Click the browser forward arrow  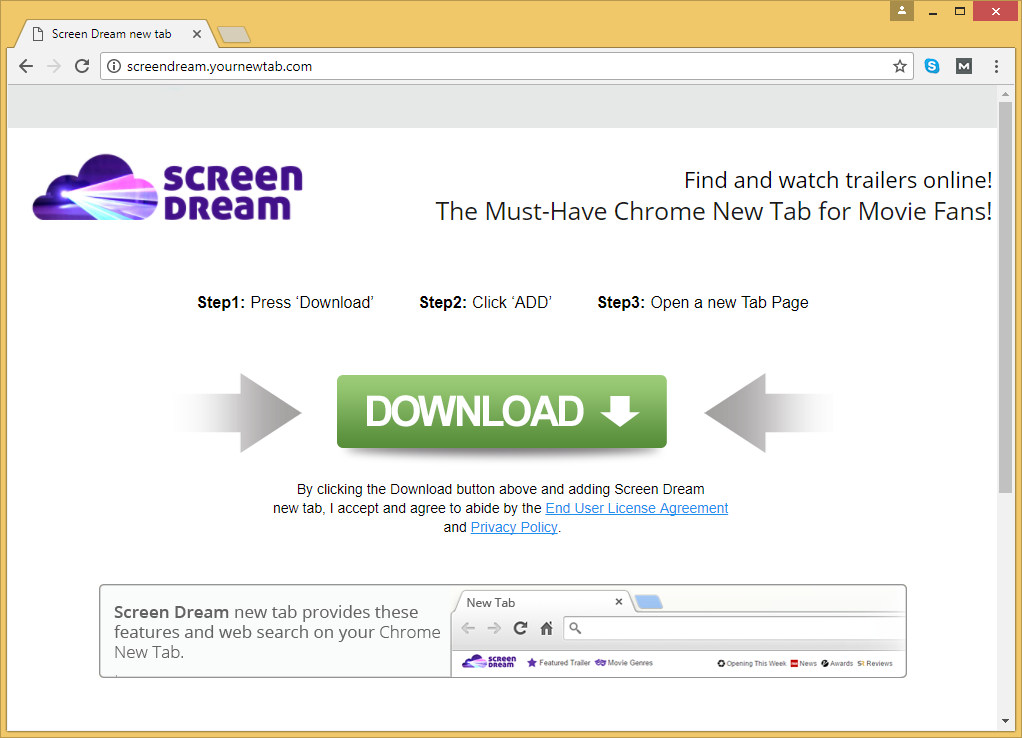click(54, 66)
